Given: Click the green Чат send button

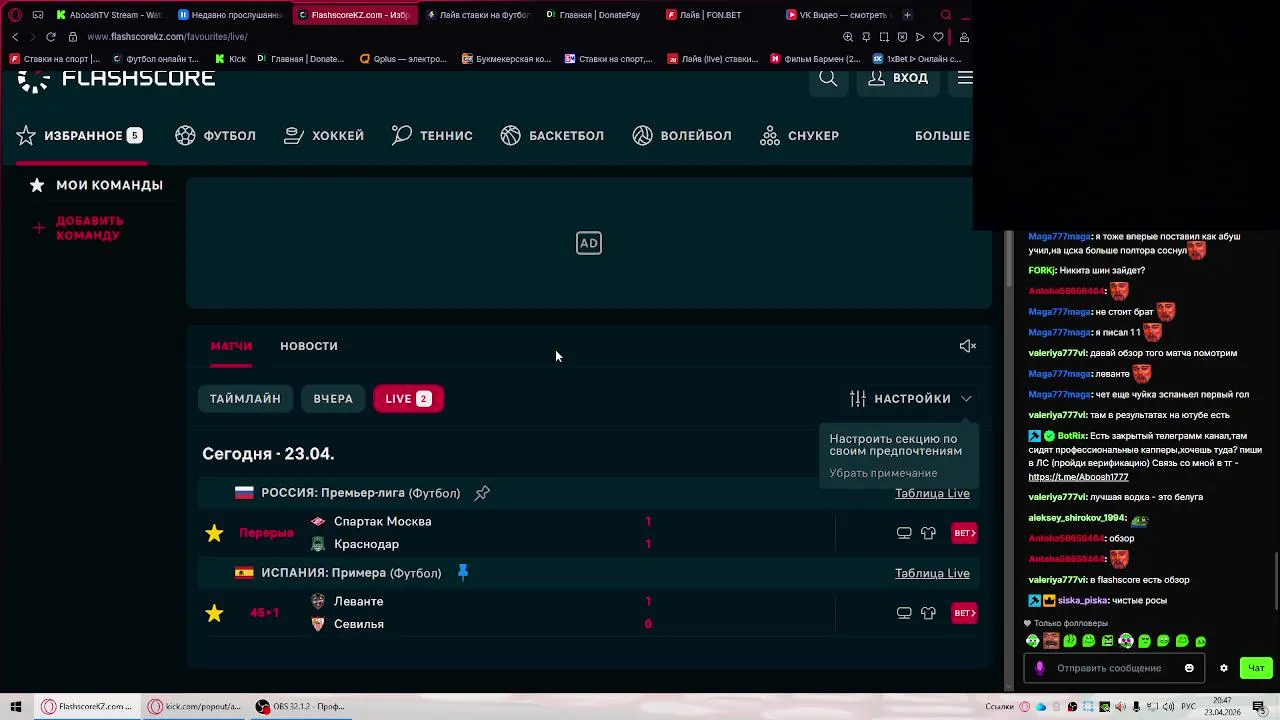Looking at the screenshot, I should pyautogui.click(x=1256, y=668).
